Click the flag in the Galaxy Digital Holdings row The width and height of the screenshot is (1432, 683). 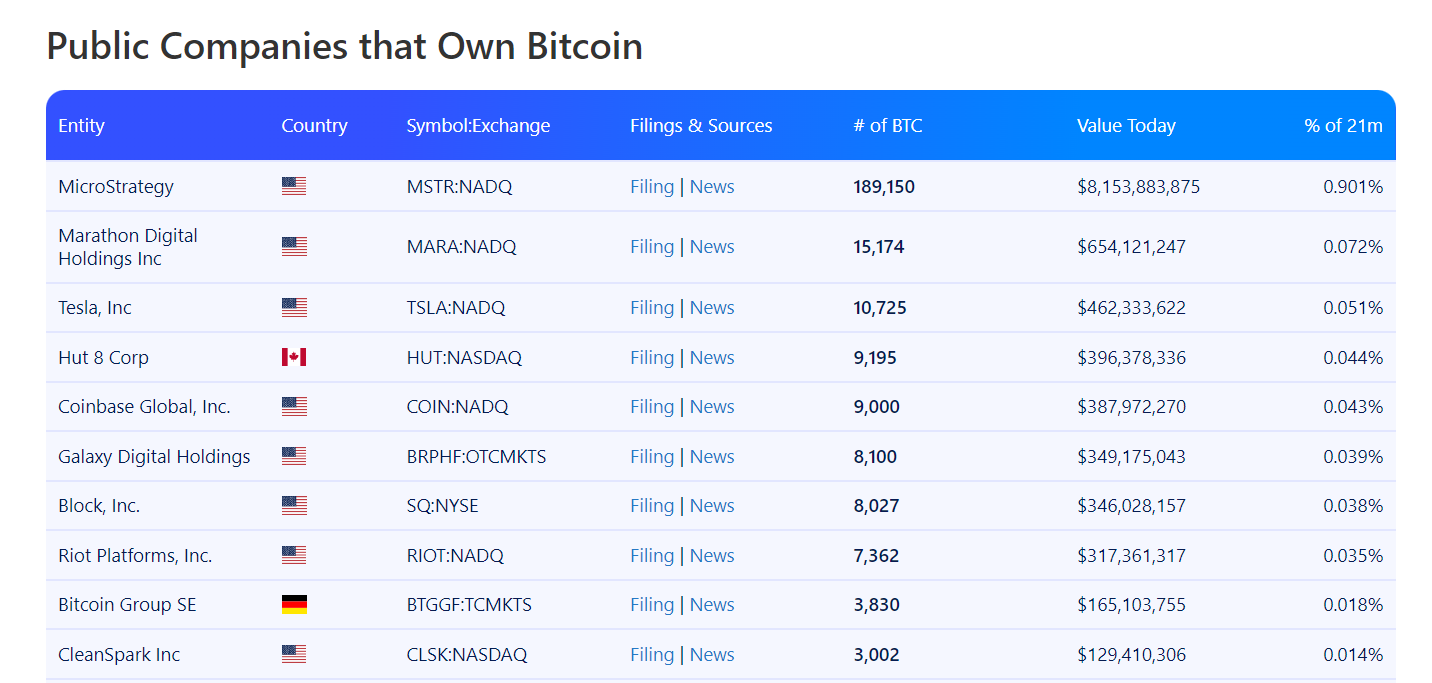pos(294,456)
